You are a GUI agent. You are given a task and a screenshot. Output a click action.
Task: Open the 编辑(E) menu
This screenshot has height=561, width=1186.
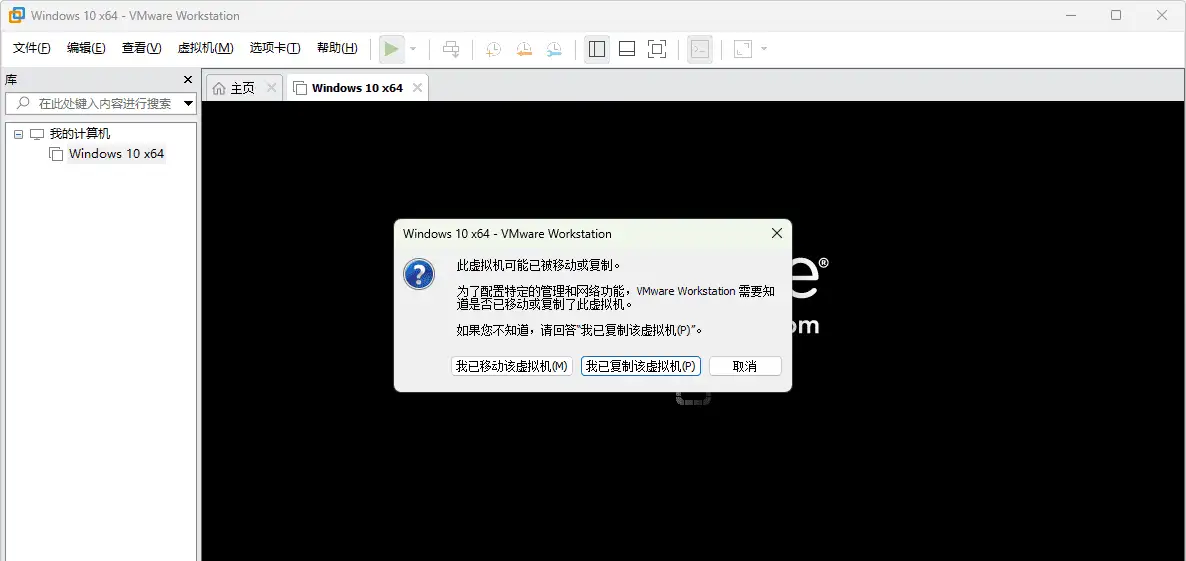pos(86,48)
